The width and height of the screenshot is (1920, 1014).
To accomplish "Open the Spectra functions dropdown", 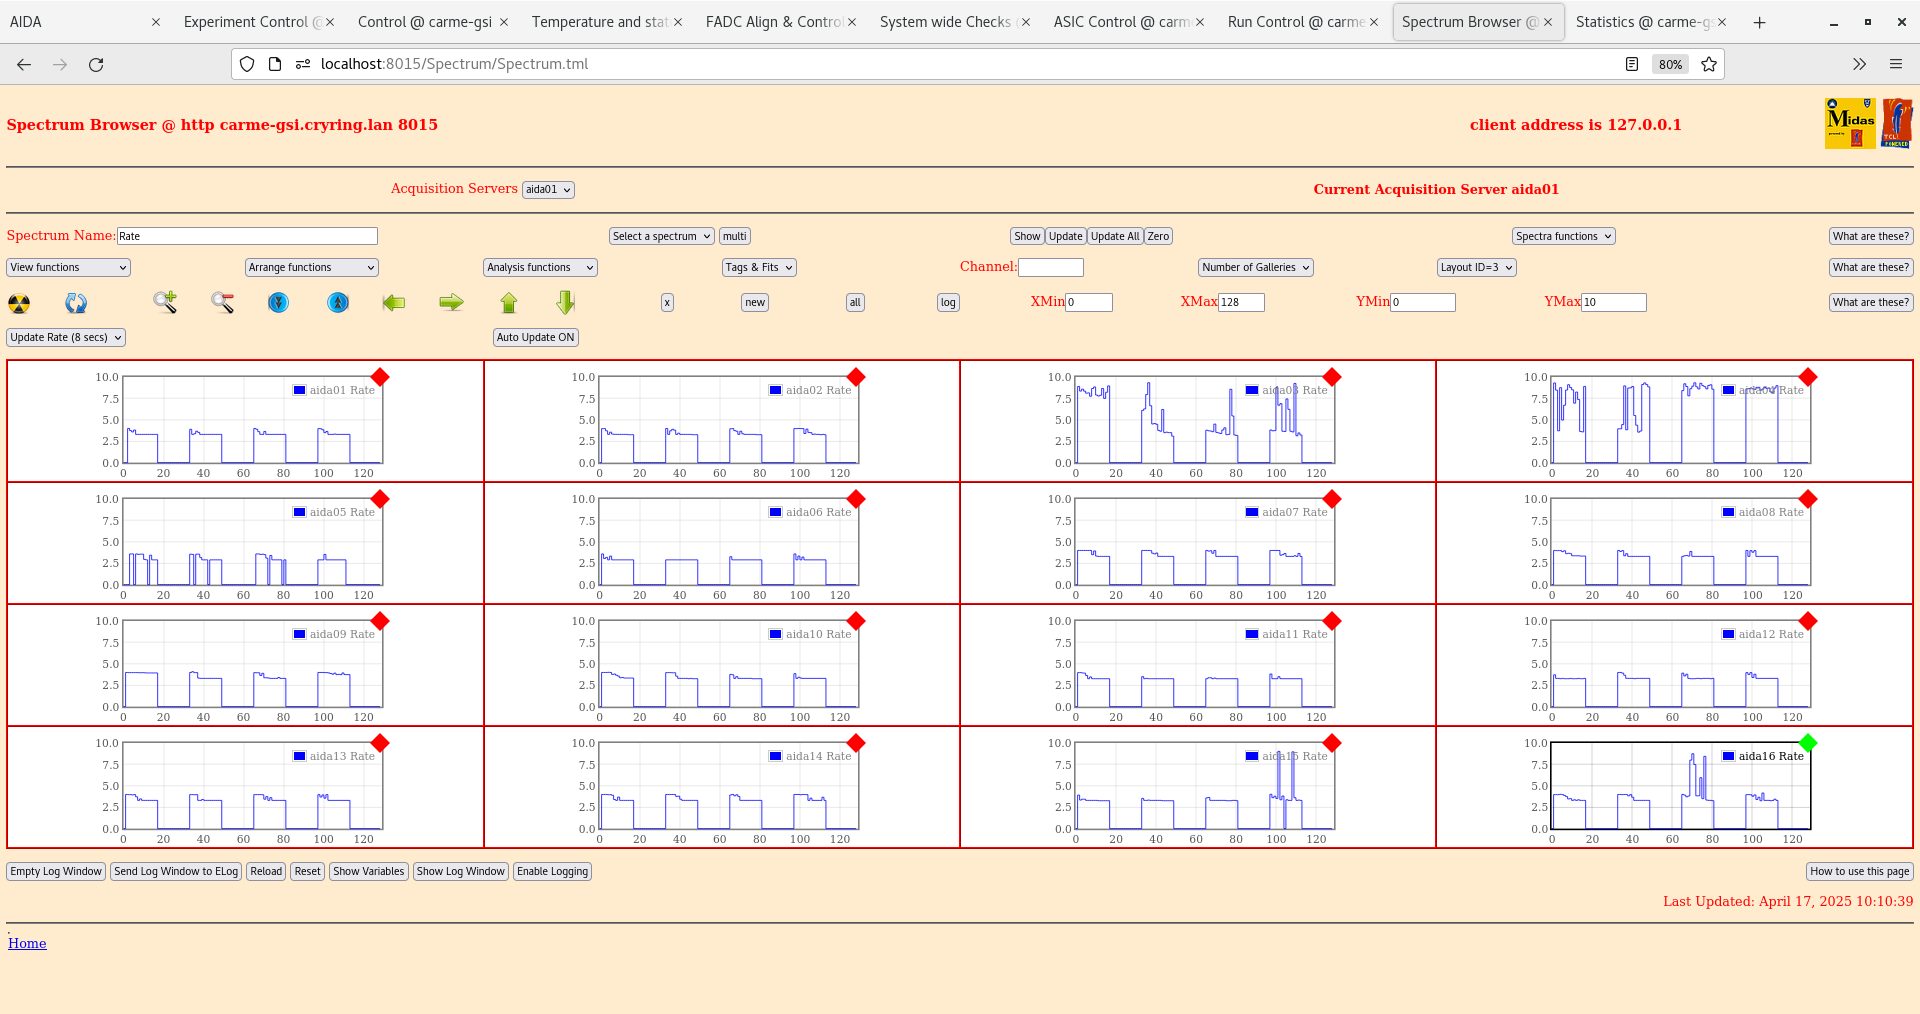I will coord(1563,236).
